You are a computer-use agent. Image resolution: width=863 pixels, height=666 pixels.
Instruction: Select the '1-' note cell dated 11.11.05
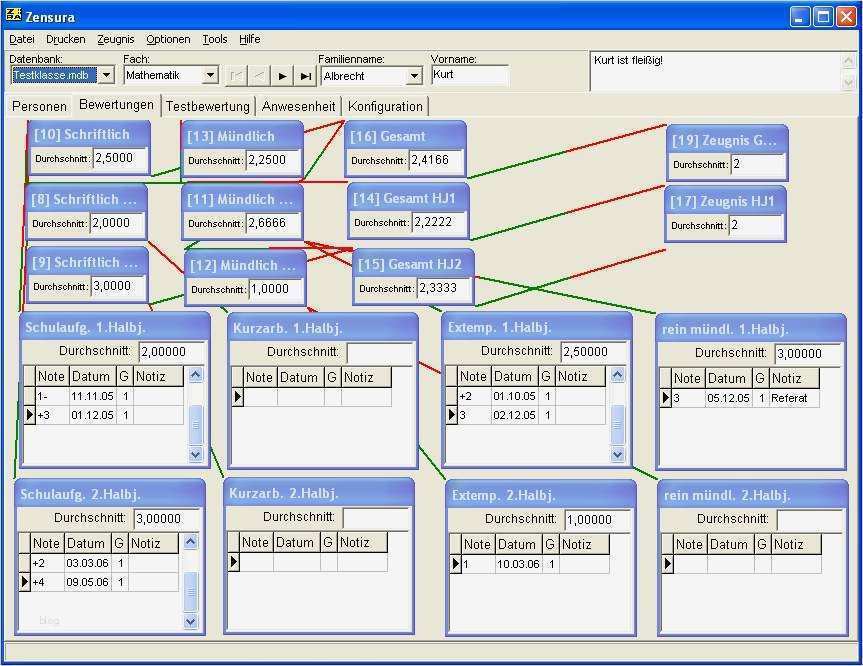52,396
